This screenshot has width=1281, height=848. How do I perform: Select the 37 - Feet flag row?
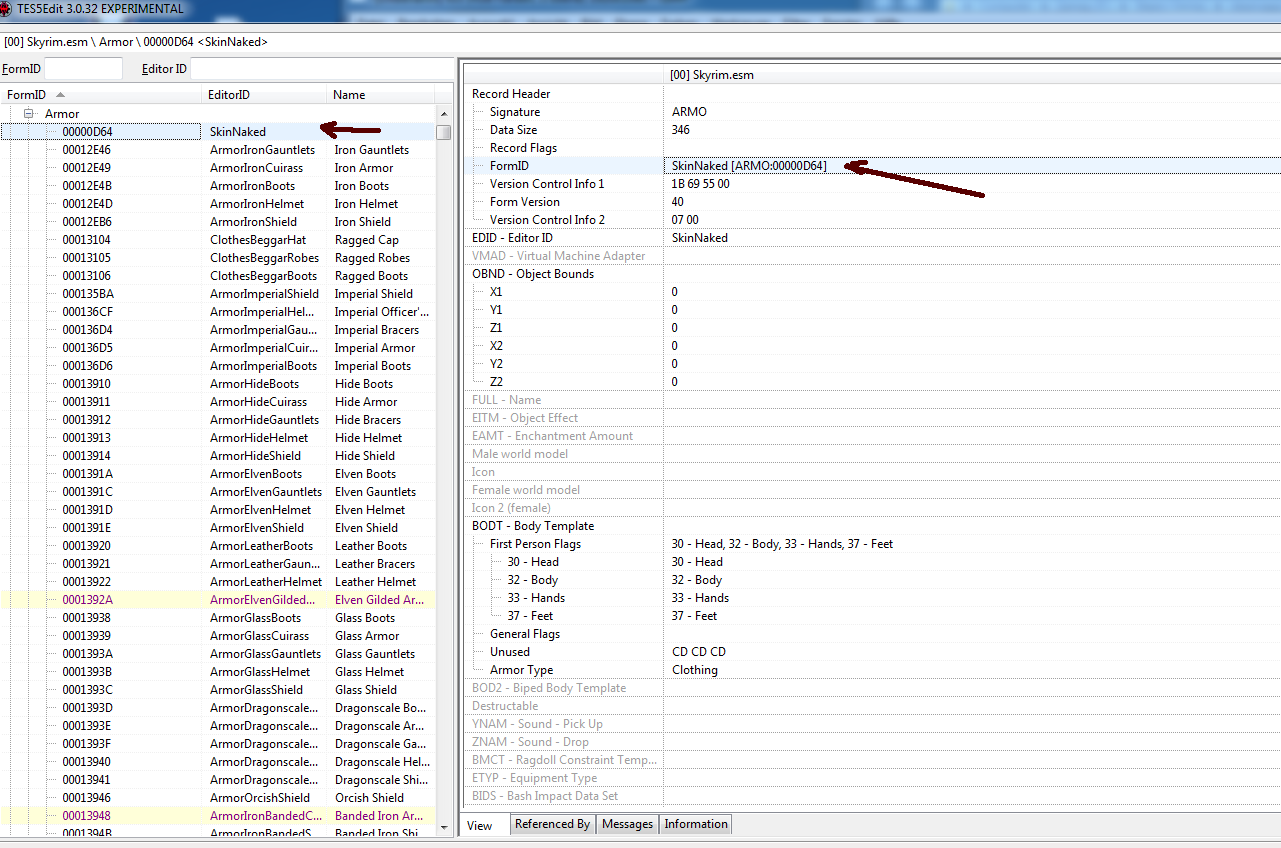coord(872,616)
